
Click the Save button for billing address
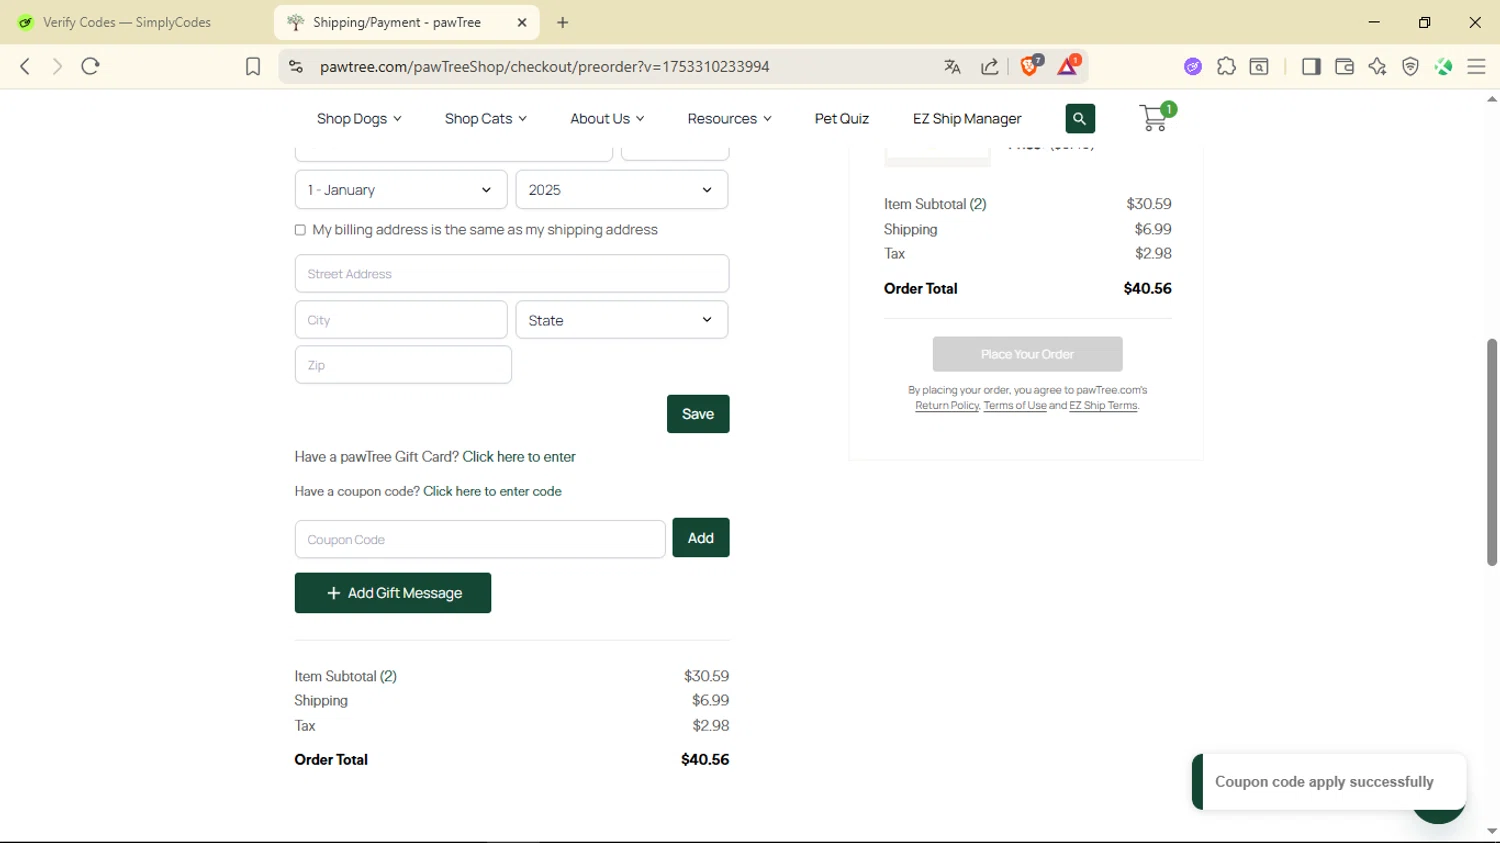tap(698, 414)
